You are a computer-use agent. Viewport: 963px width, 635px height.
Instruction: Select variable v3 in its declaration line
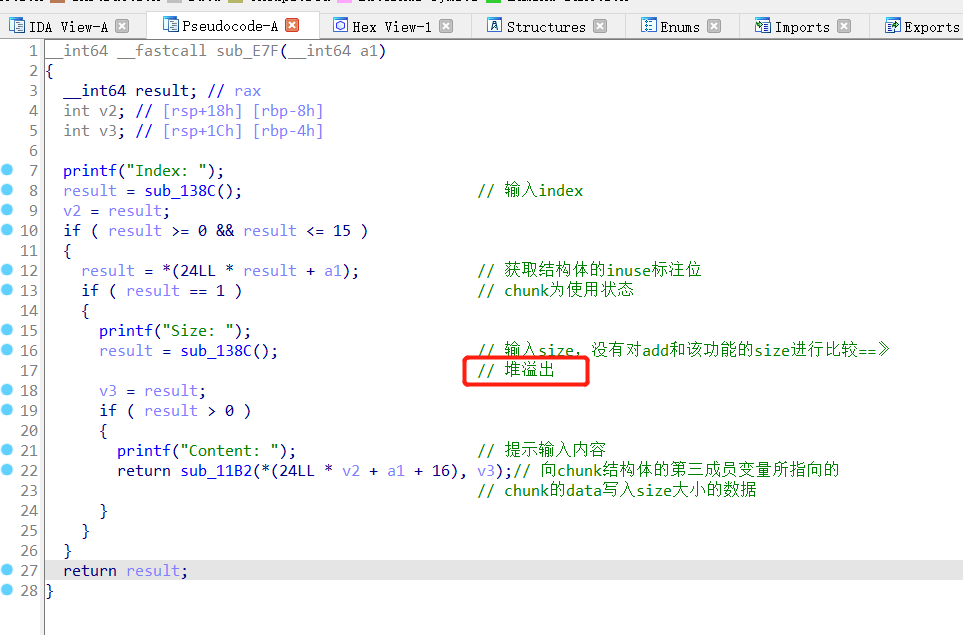click(108, 131)
